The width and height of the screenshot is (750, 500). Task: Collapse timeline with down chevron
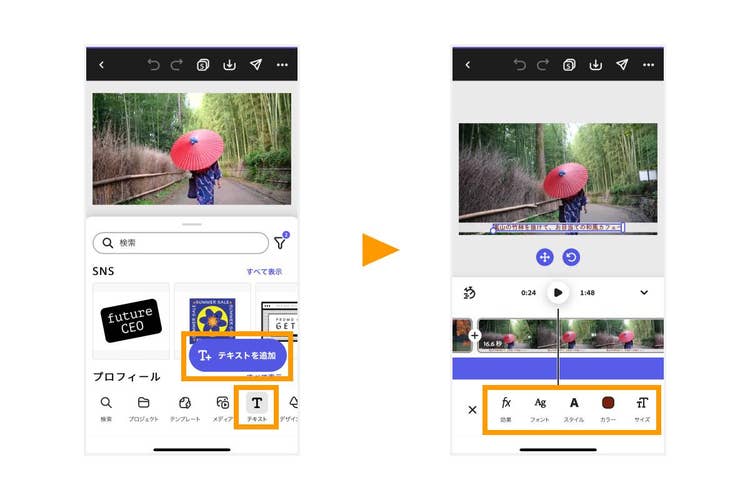[644, 292]
